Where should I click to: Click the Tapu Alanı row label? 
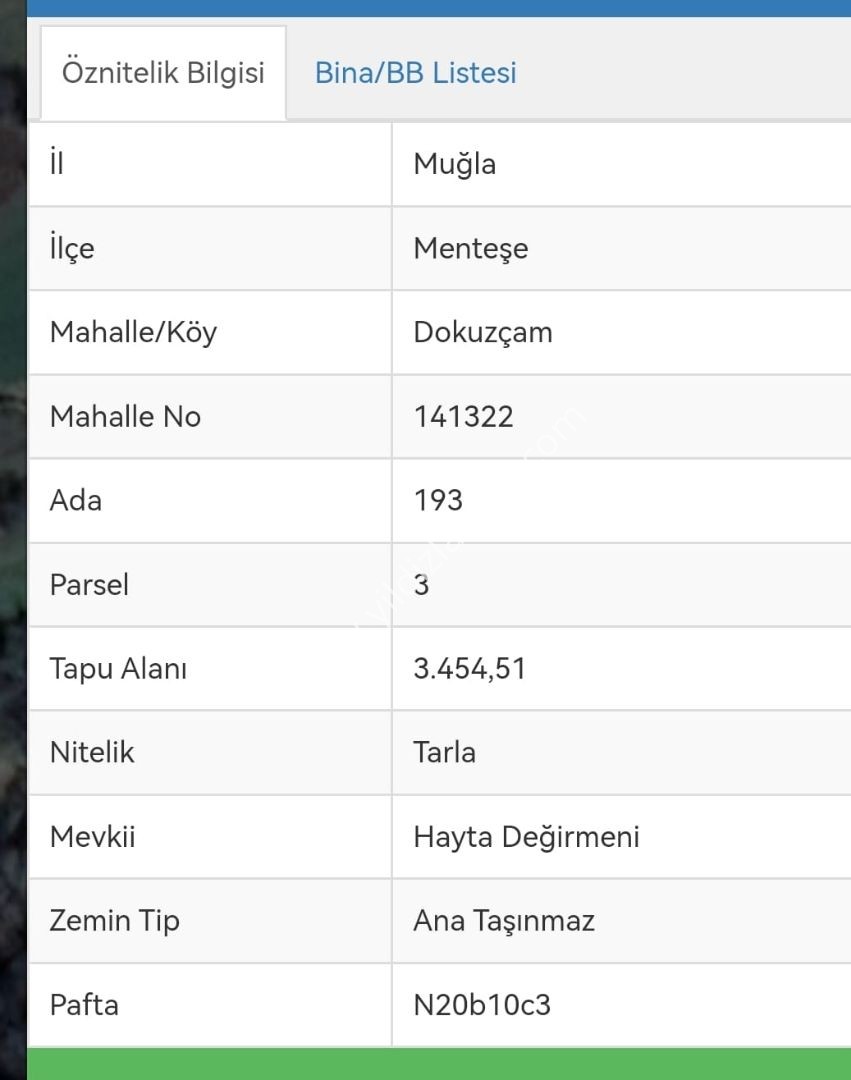point(118,669)
